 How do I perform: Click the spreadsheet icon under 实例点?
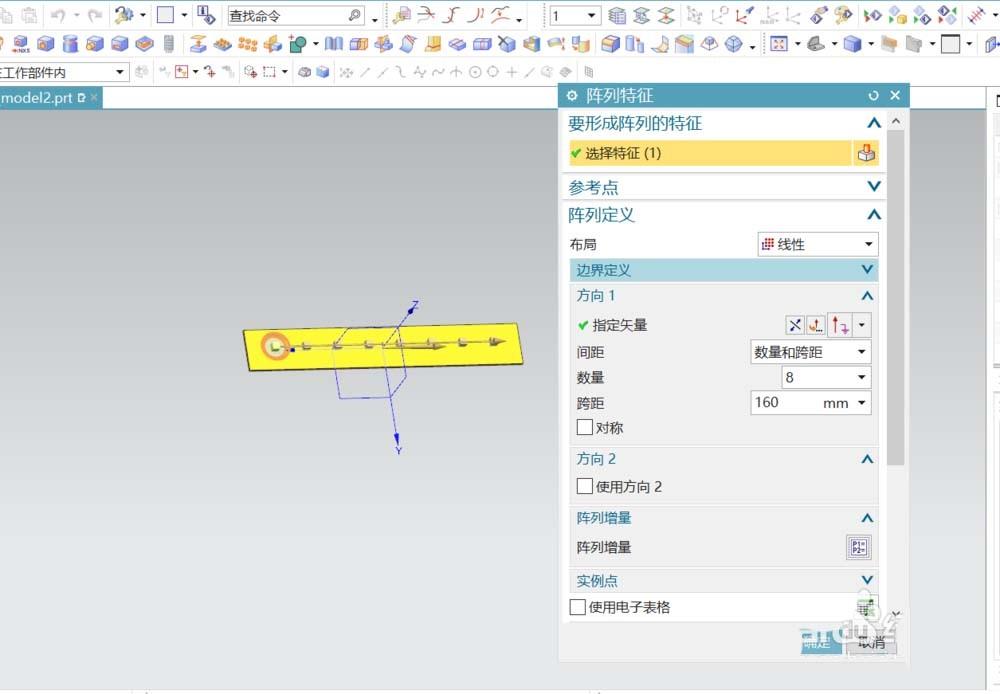click(x=866, y=605)
